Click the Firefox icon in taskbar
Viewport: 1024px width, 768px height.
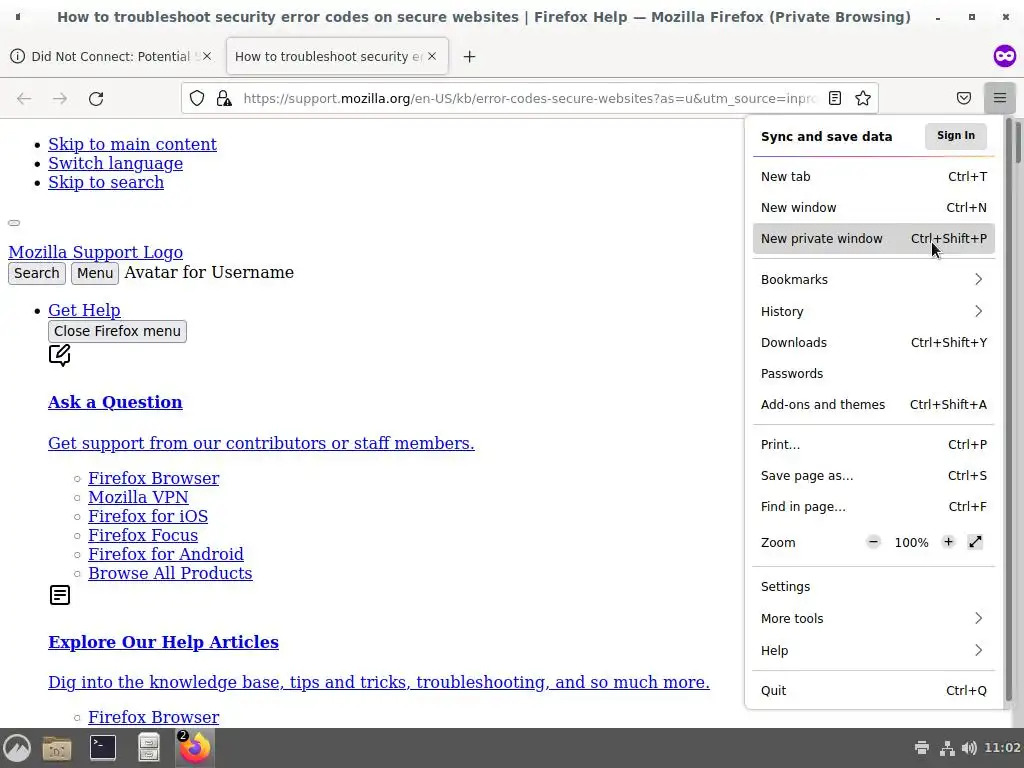point(195,747)
